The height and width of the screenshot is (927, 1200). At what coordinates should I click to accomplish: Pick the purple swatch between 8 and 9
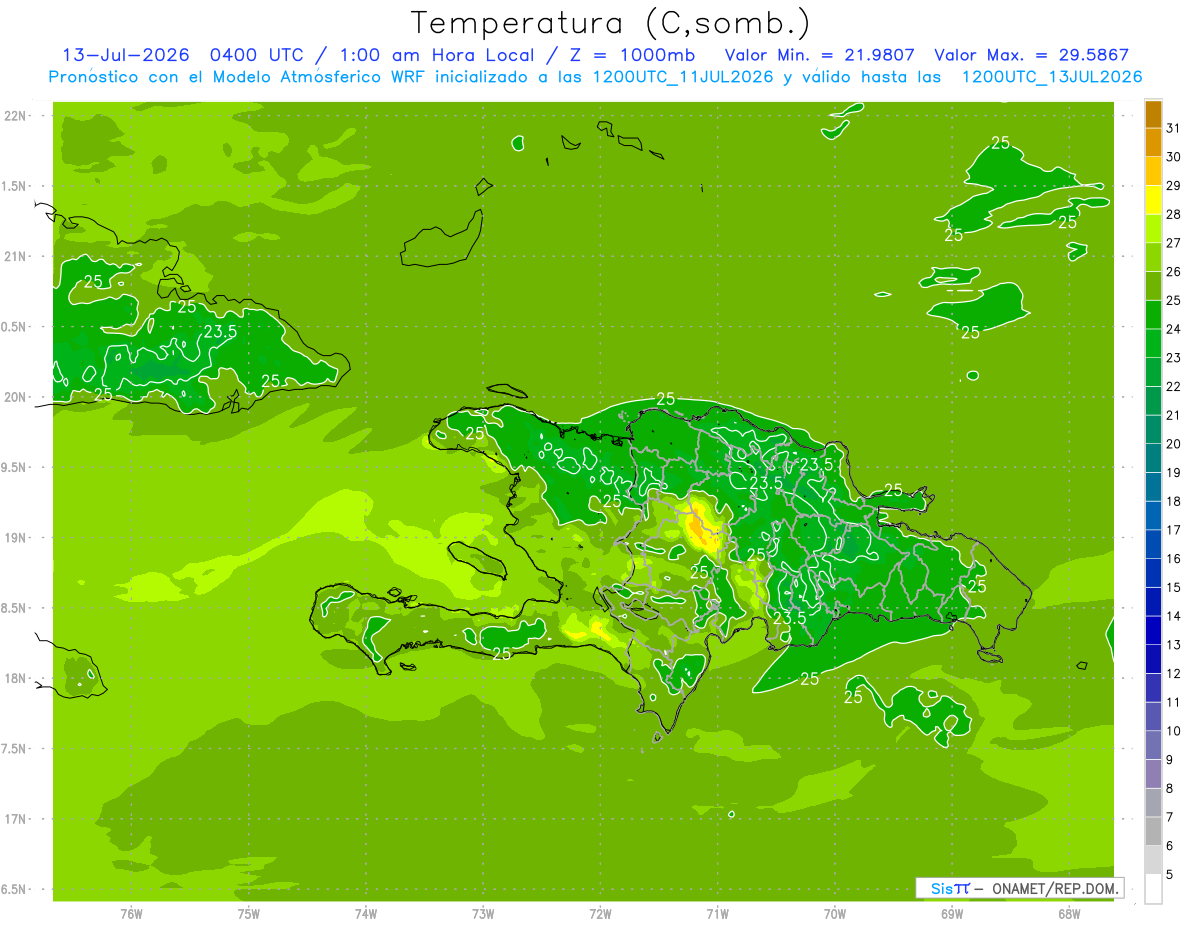(x=1153, y=774)
